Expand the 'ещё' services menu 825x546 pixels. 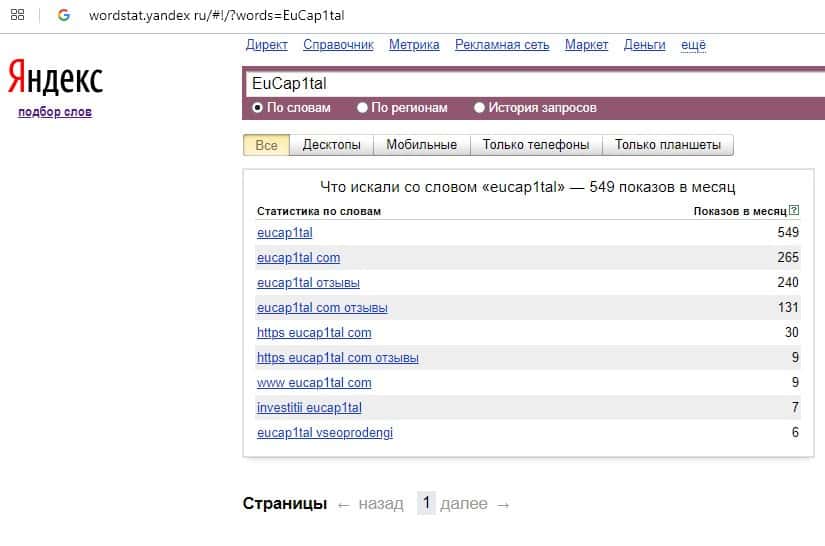(693, 45)
